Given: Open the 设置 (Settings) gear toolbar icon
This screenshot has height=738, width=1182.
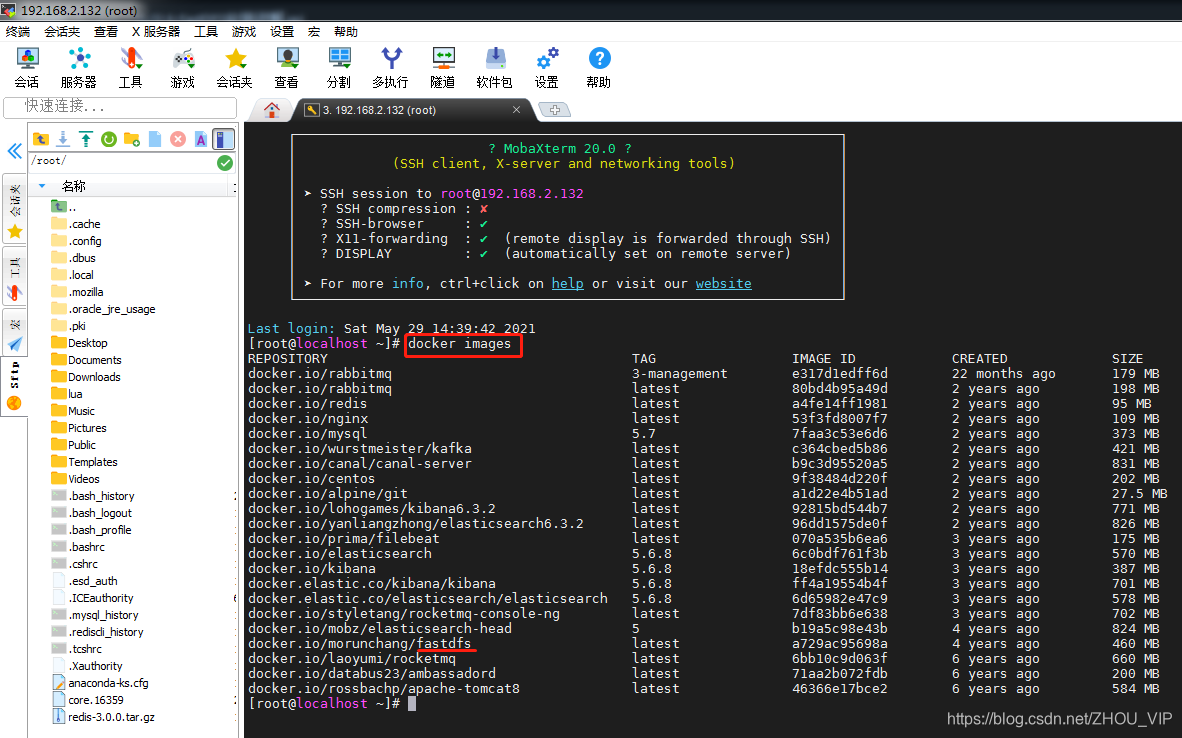Looking at the screenshot, I should (x=547, y=67).
